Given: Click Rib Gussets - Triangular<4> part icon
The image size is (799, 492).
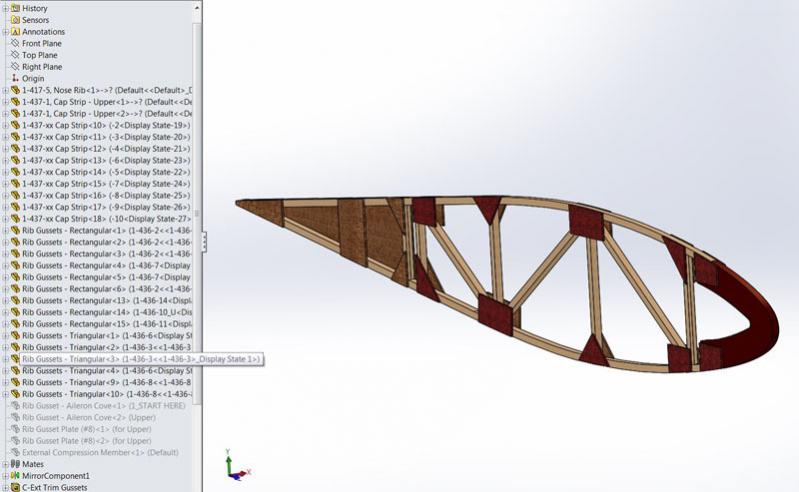Looking at the screenshot, I should pos(15,371).
